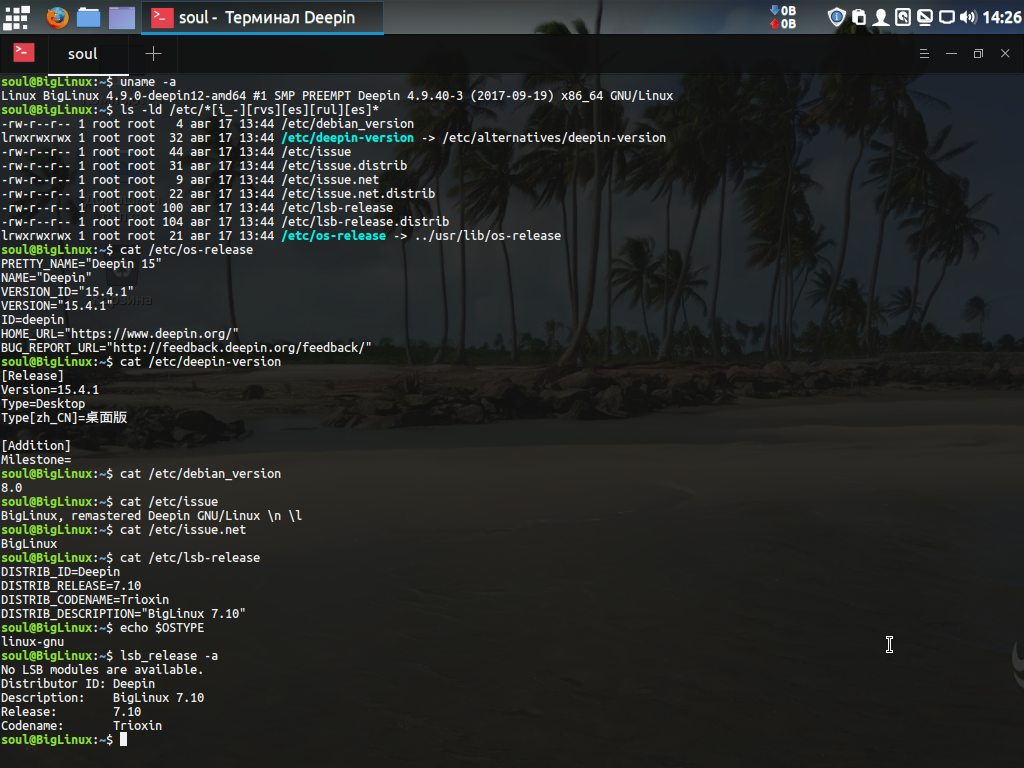Click the '8.0' debian version output
This screenshot has width=1024, height=768.
(x=12, y=488)
